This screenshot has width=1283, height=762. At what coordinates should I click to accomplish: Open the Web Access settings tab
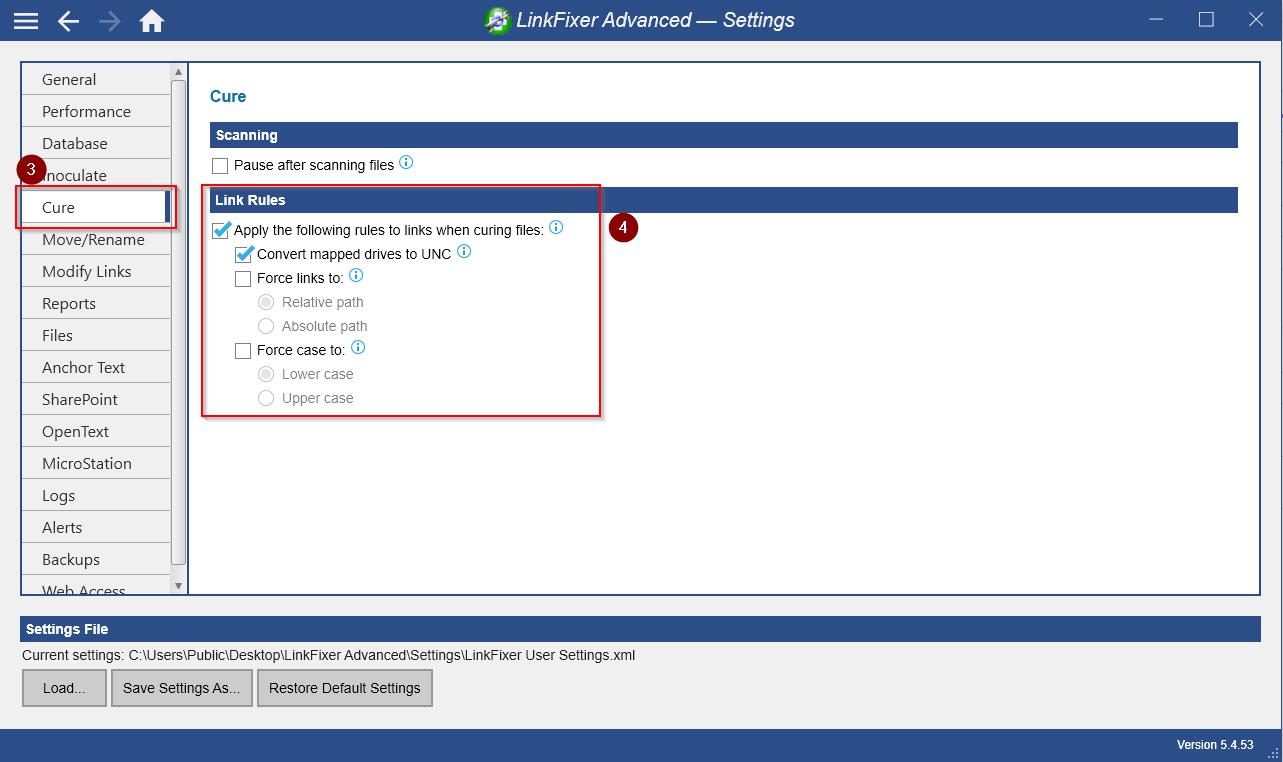[x=96, y=587]
